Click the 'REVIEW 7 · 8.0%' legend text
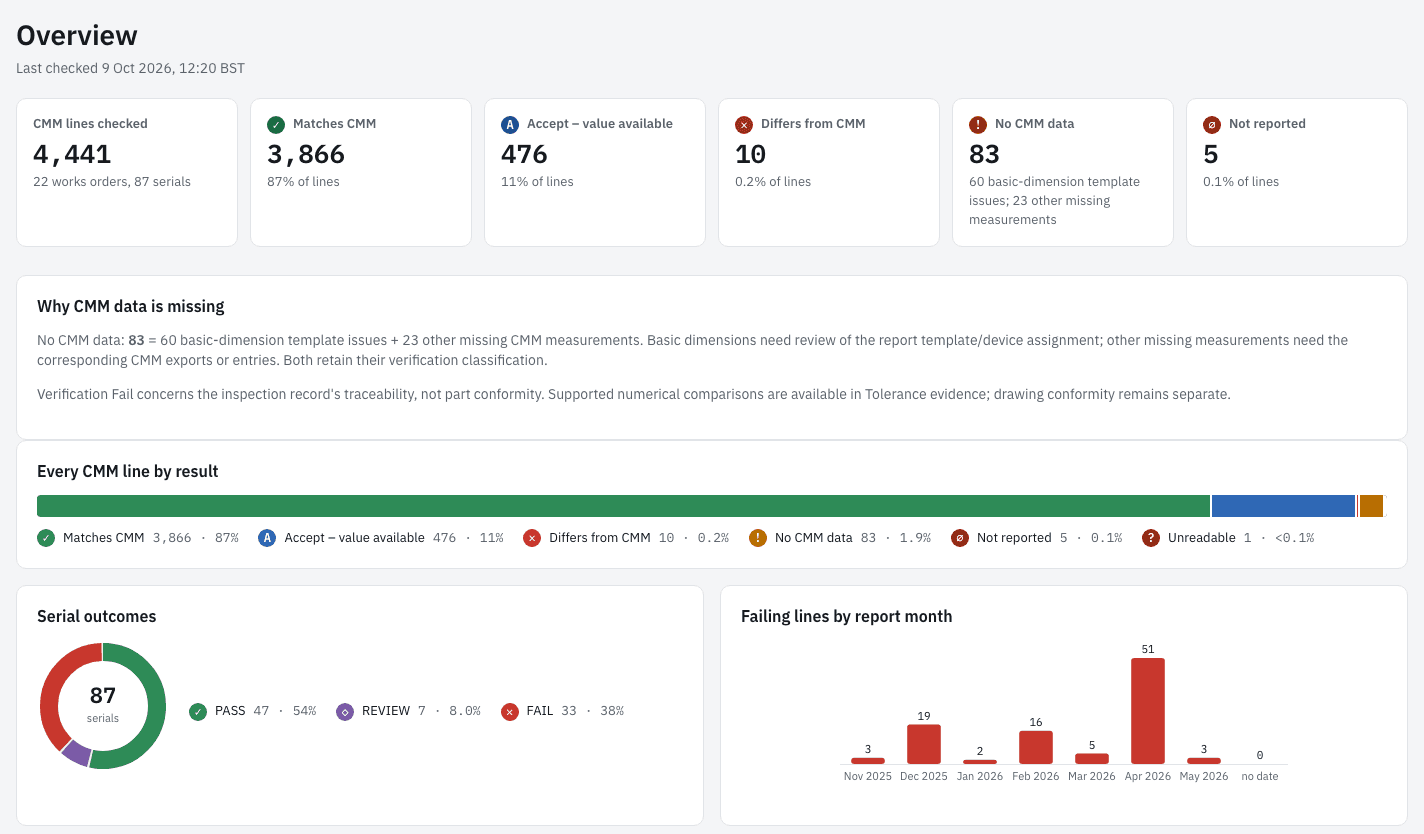 (x=421, y=711)
